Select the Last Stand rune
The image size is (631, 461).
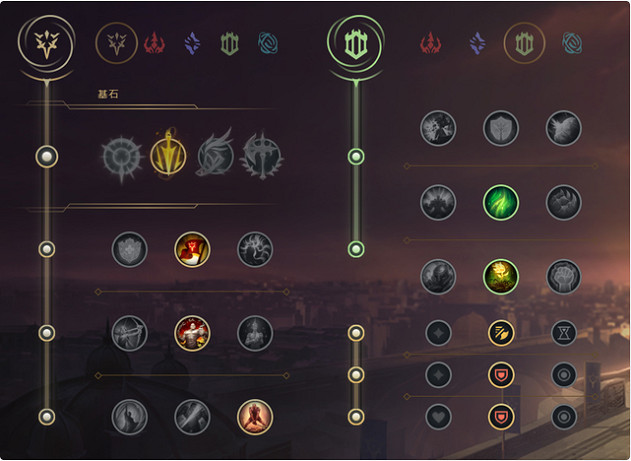(255, 417)
